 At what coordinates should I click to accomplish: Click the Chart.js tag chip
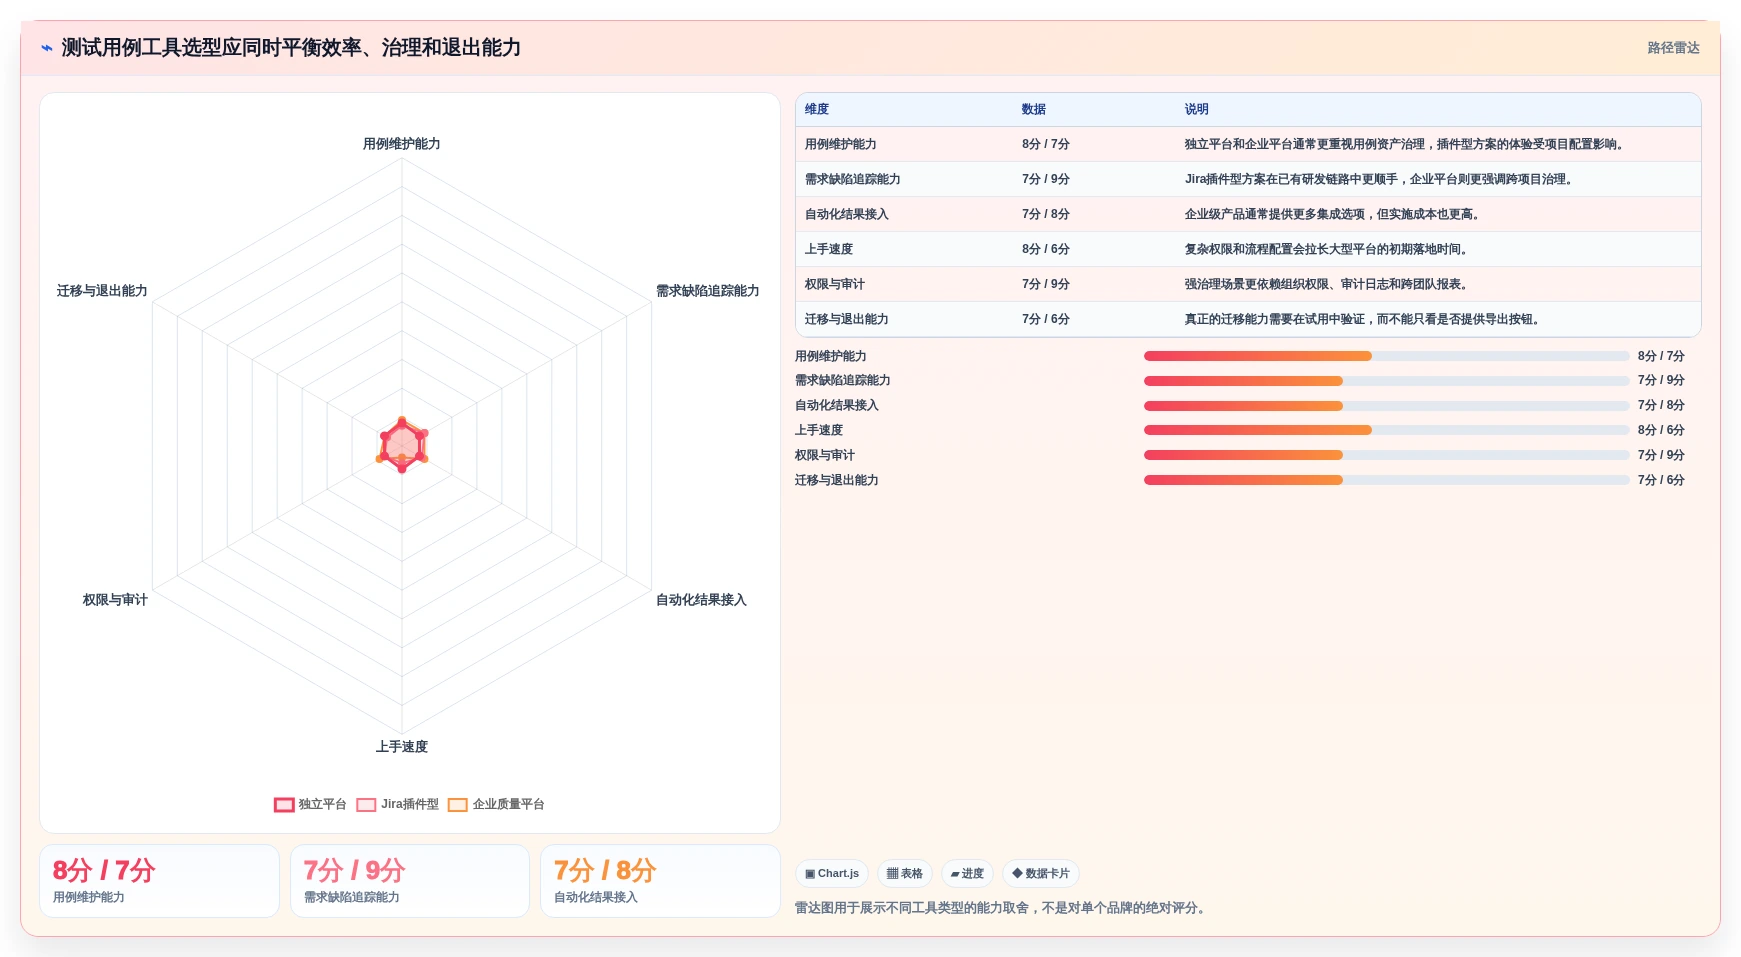coord(832,874)
